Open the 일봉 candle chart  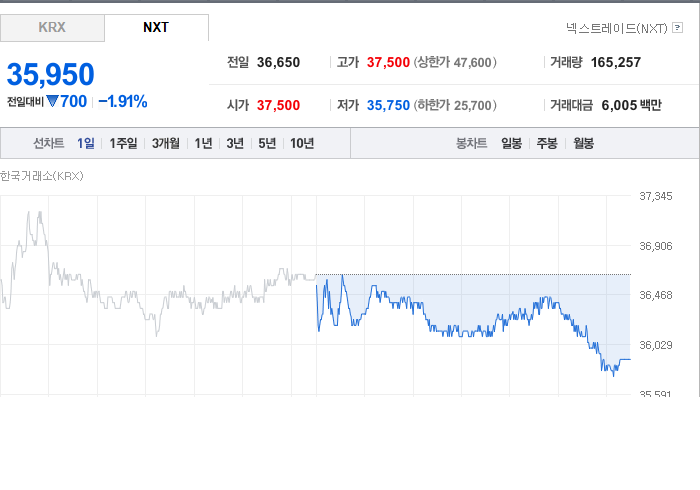point(511,143)
